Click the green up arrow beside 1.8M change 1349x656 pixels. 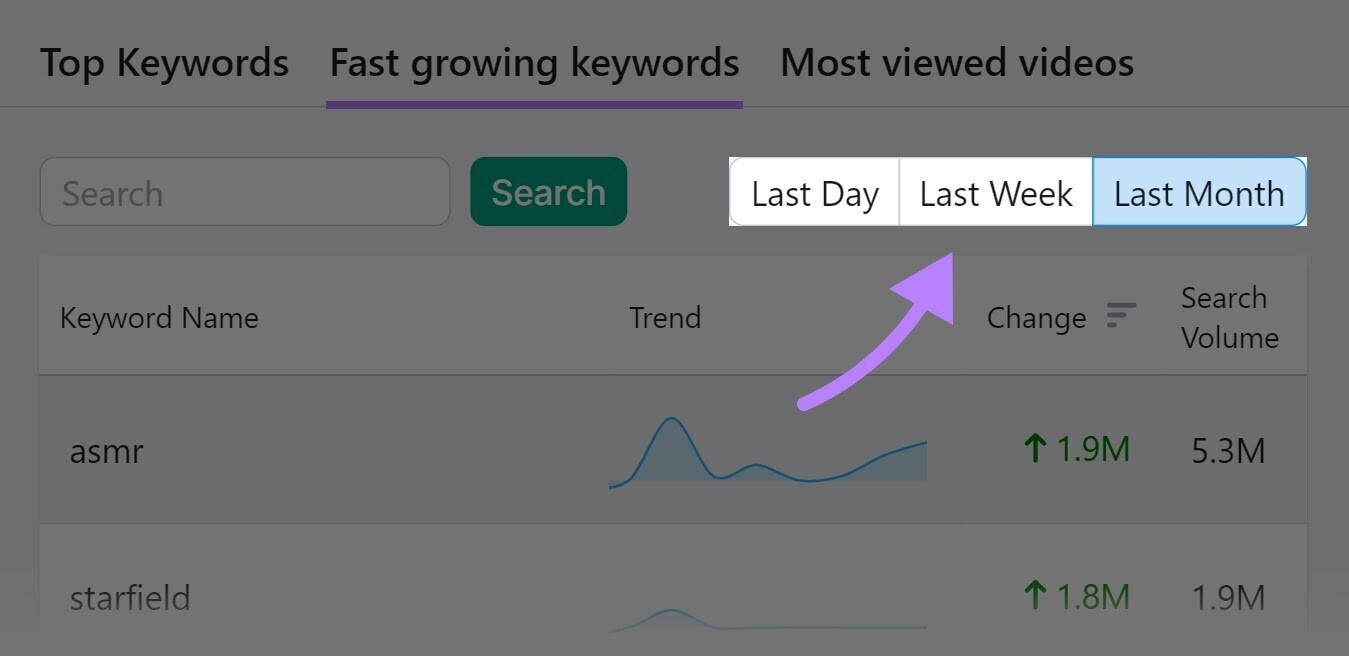click(1035, 596)
